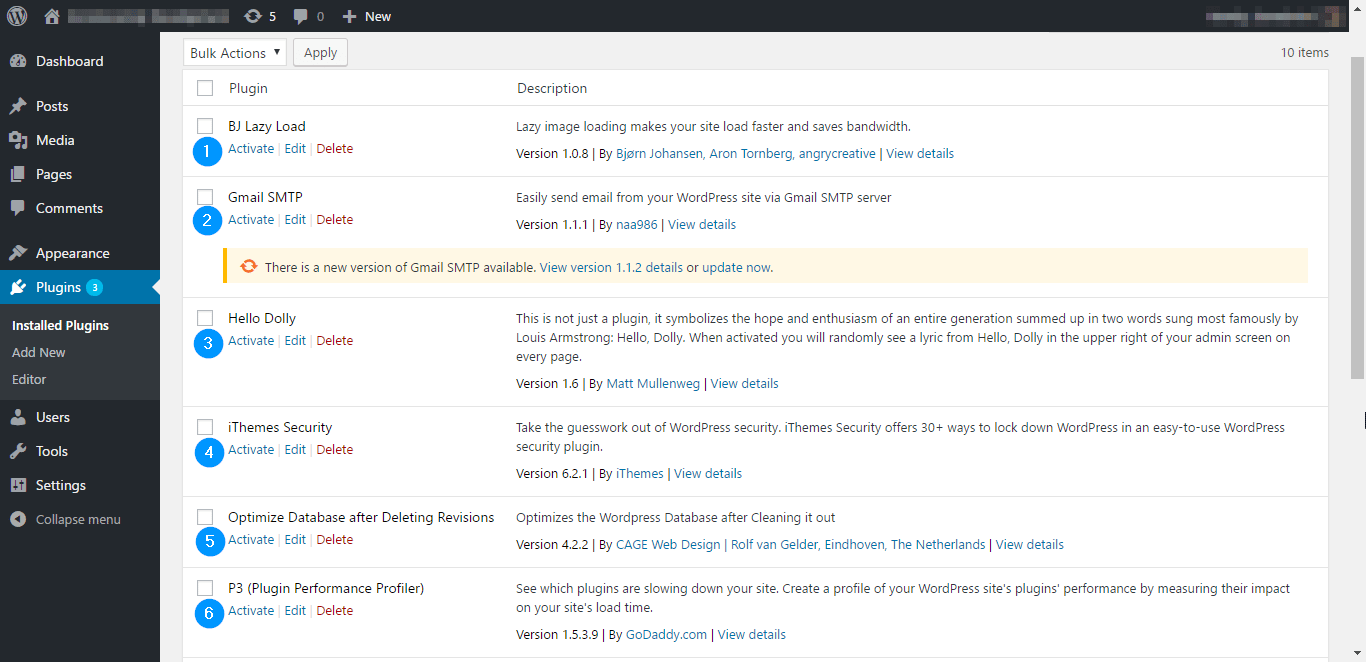
Task: Delete the P3 Plugin Performance Profiler
Action: tap(335, 610)
